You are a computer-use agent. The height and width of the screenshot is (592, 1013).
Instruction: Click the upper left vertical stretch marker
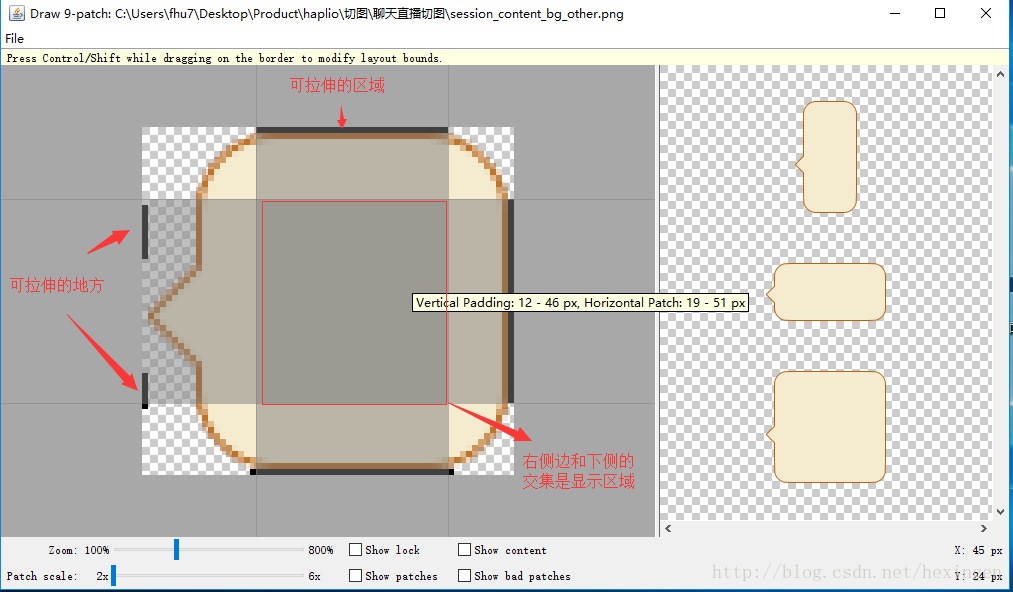click(x=145, y=232)
